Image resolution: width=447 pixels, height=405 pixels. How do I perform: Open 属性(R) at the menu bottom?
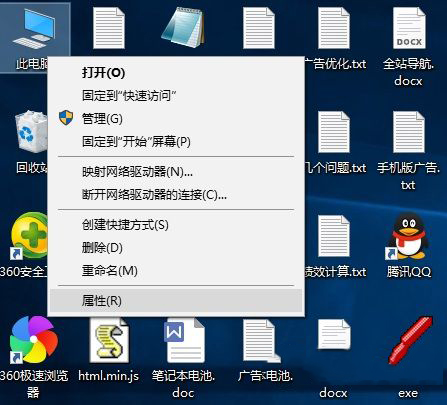click(176, 301)
